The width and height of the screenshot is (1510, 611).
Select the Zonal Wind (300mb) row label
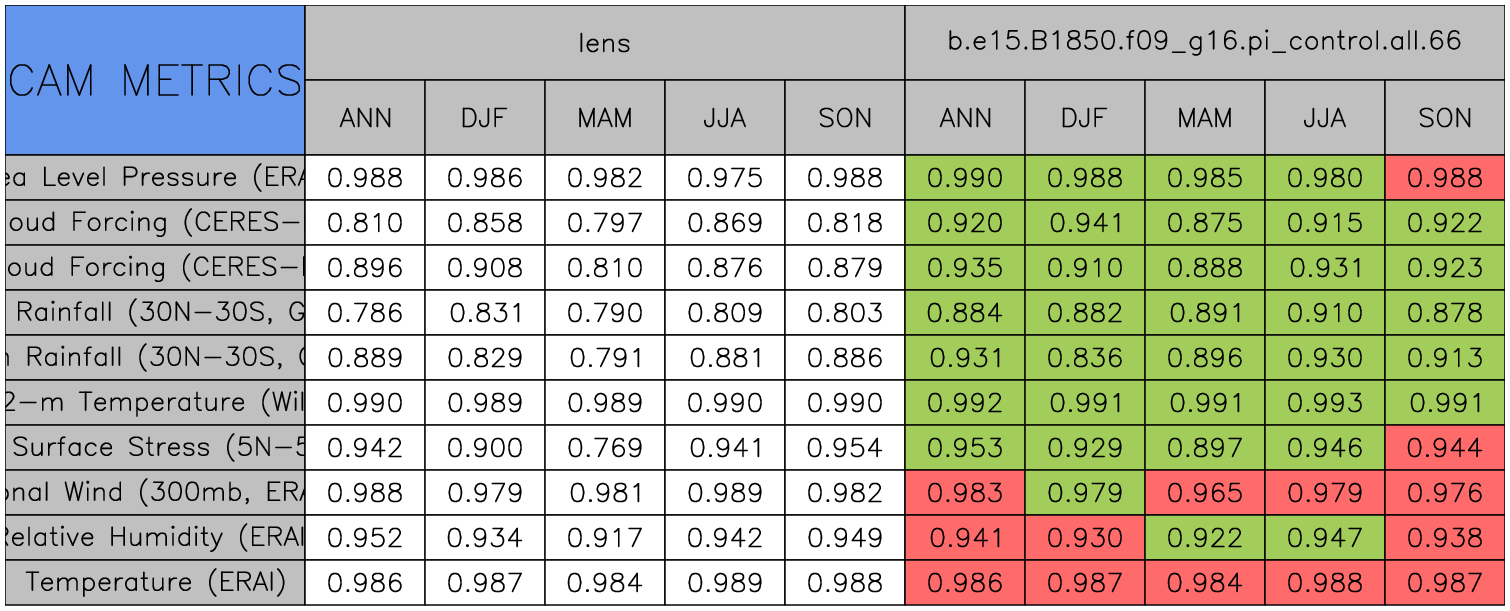(155, 493)
